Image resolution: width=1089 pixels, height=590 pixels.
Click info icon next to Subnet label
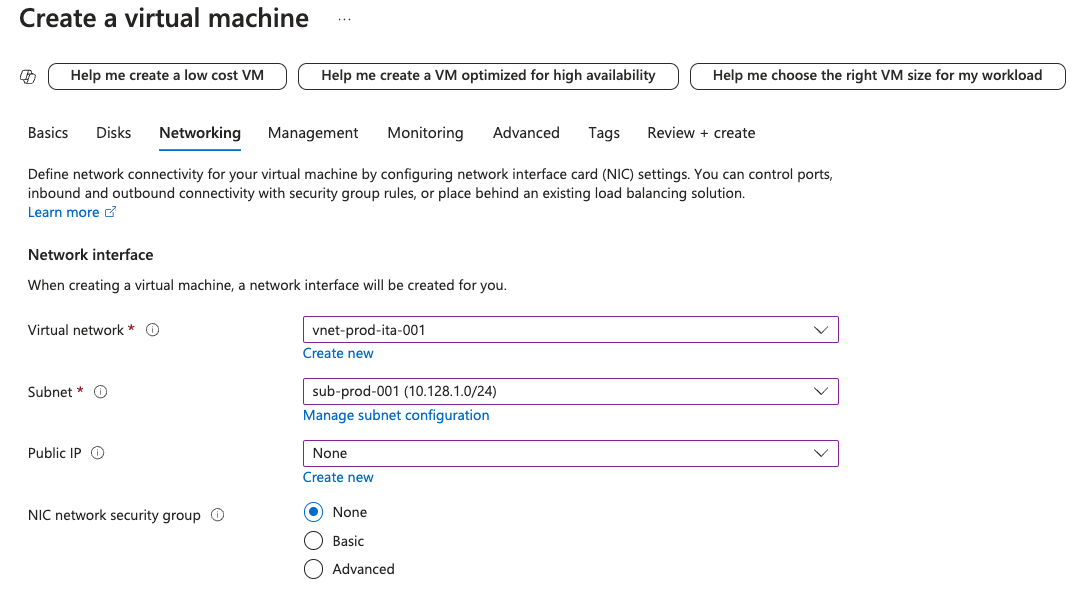100,392
